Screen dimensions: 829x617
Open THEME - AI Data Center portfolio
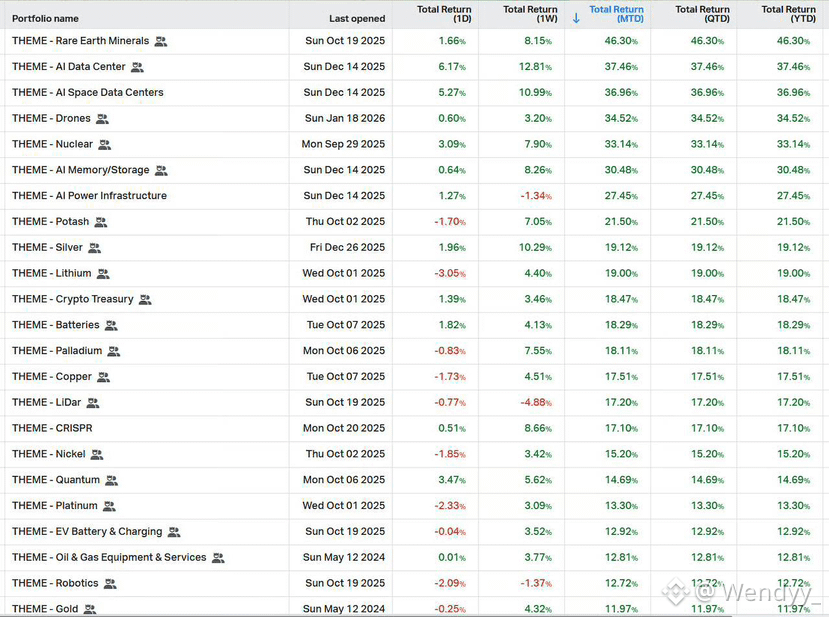[x=69, y=67]
